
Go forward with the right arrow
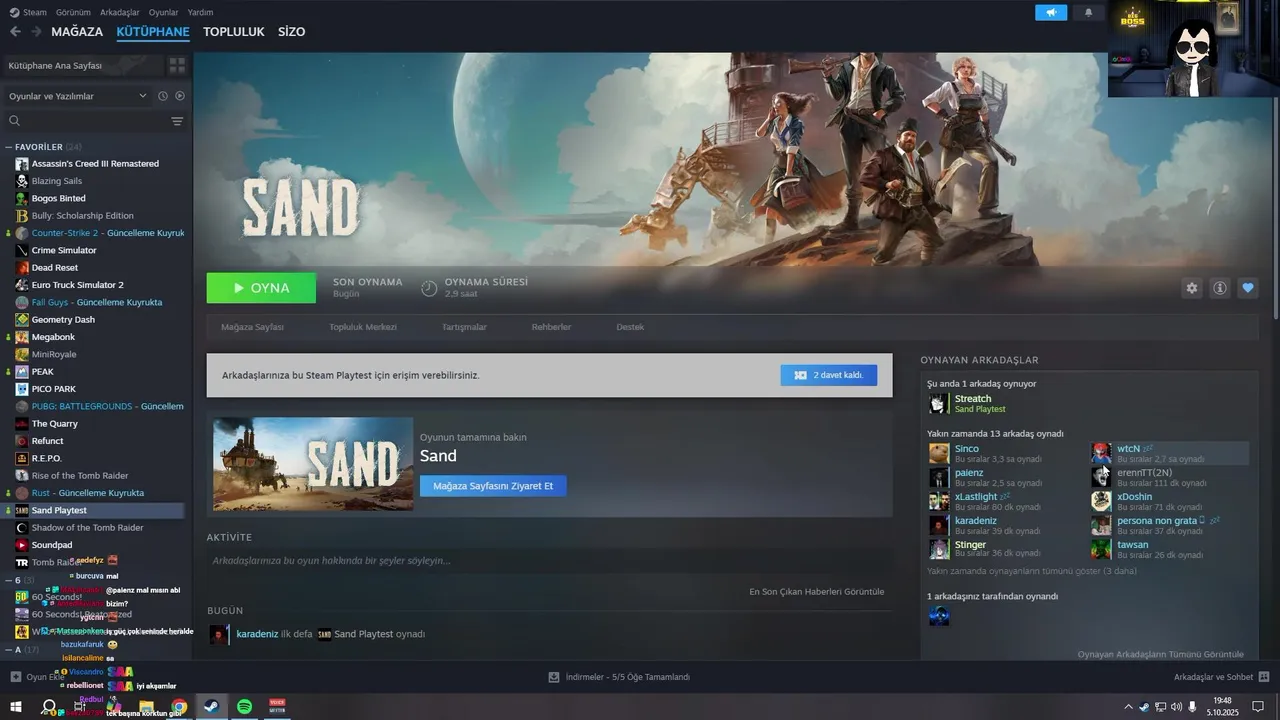(x=36, y=32)
